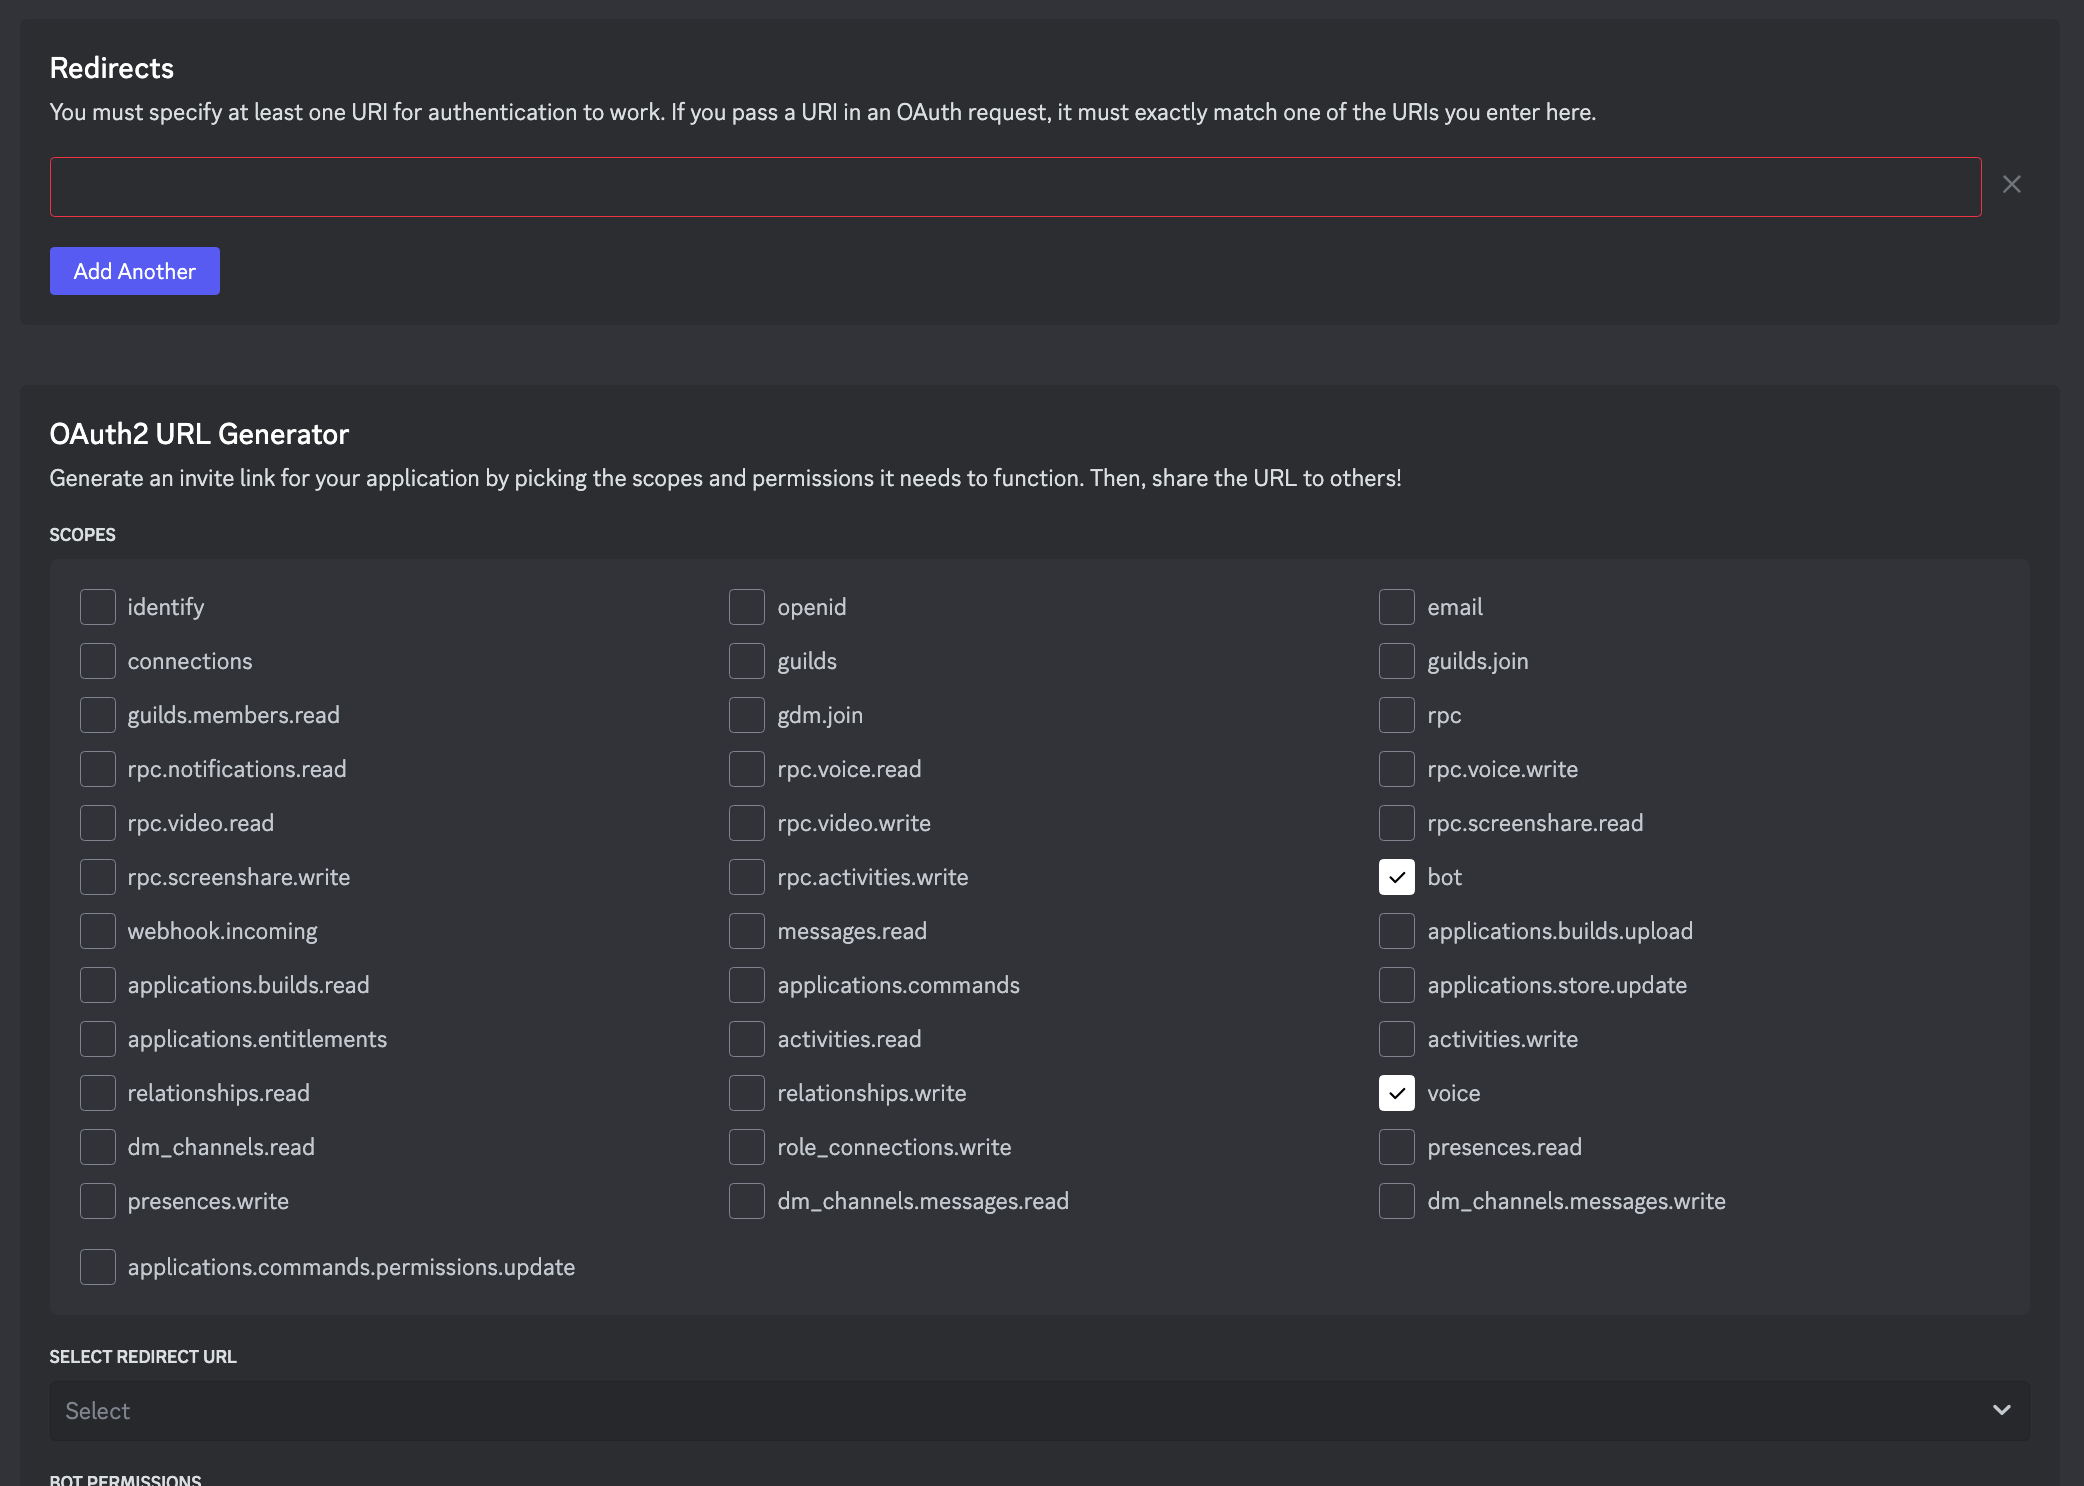This screenshot has width=2084, height=1486.
Task: Select webhook.incoming scope
Action: [98, 931]
